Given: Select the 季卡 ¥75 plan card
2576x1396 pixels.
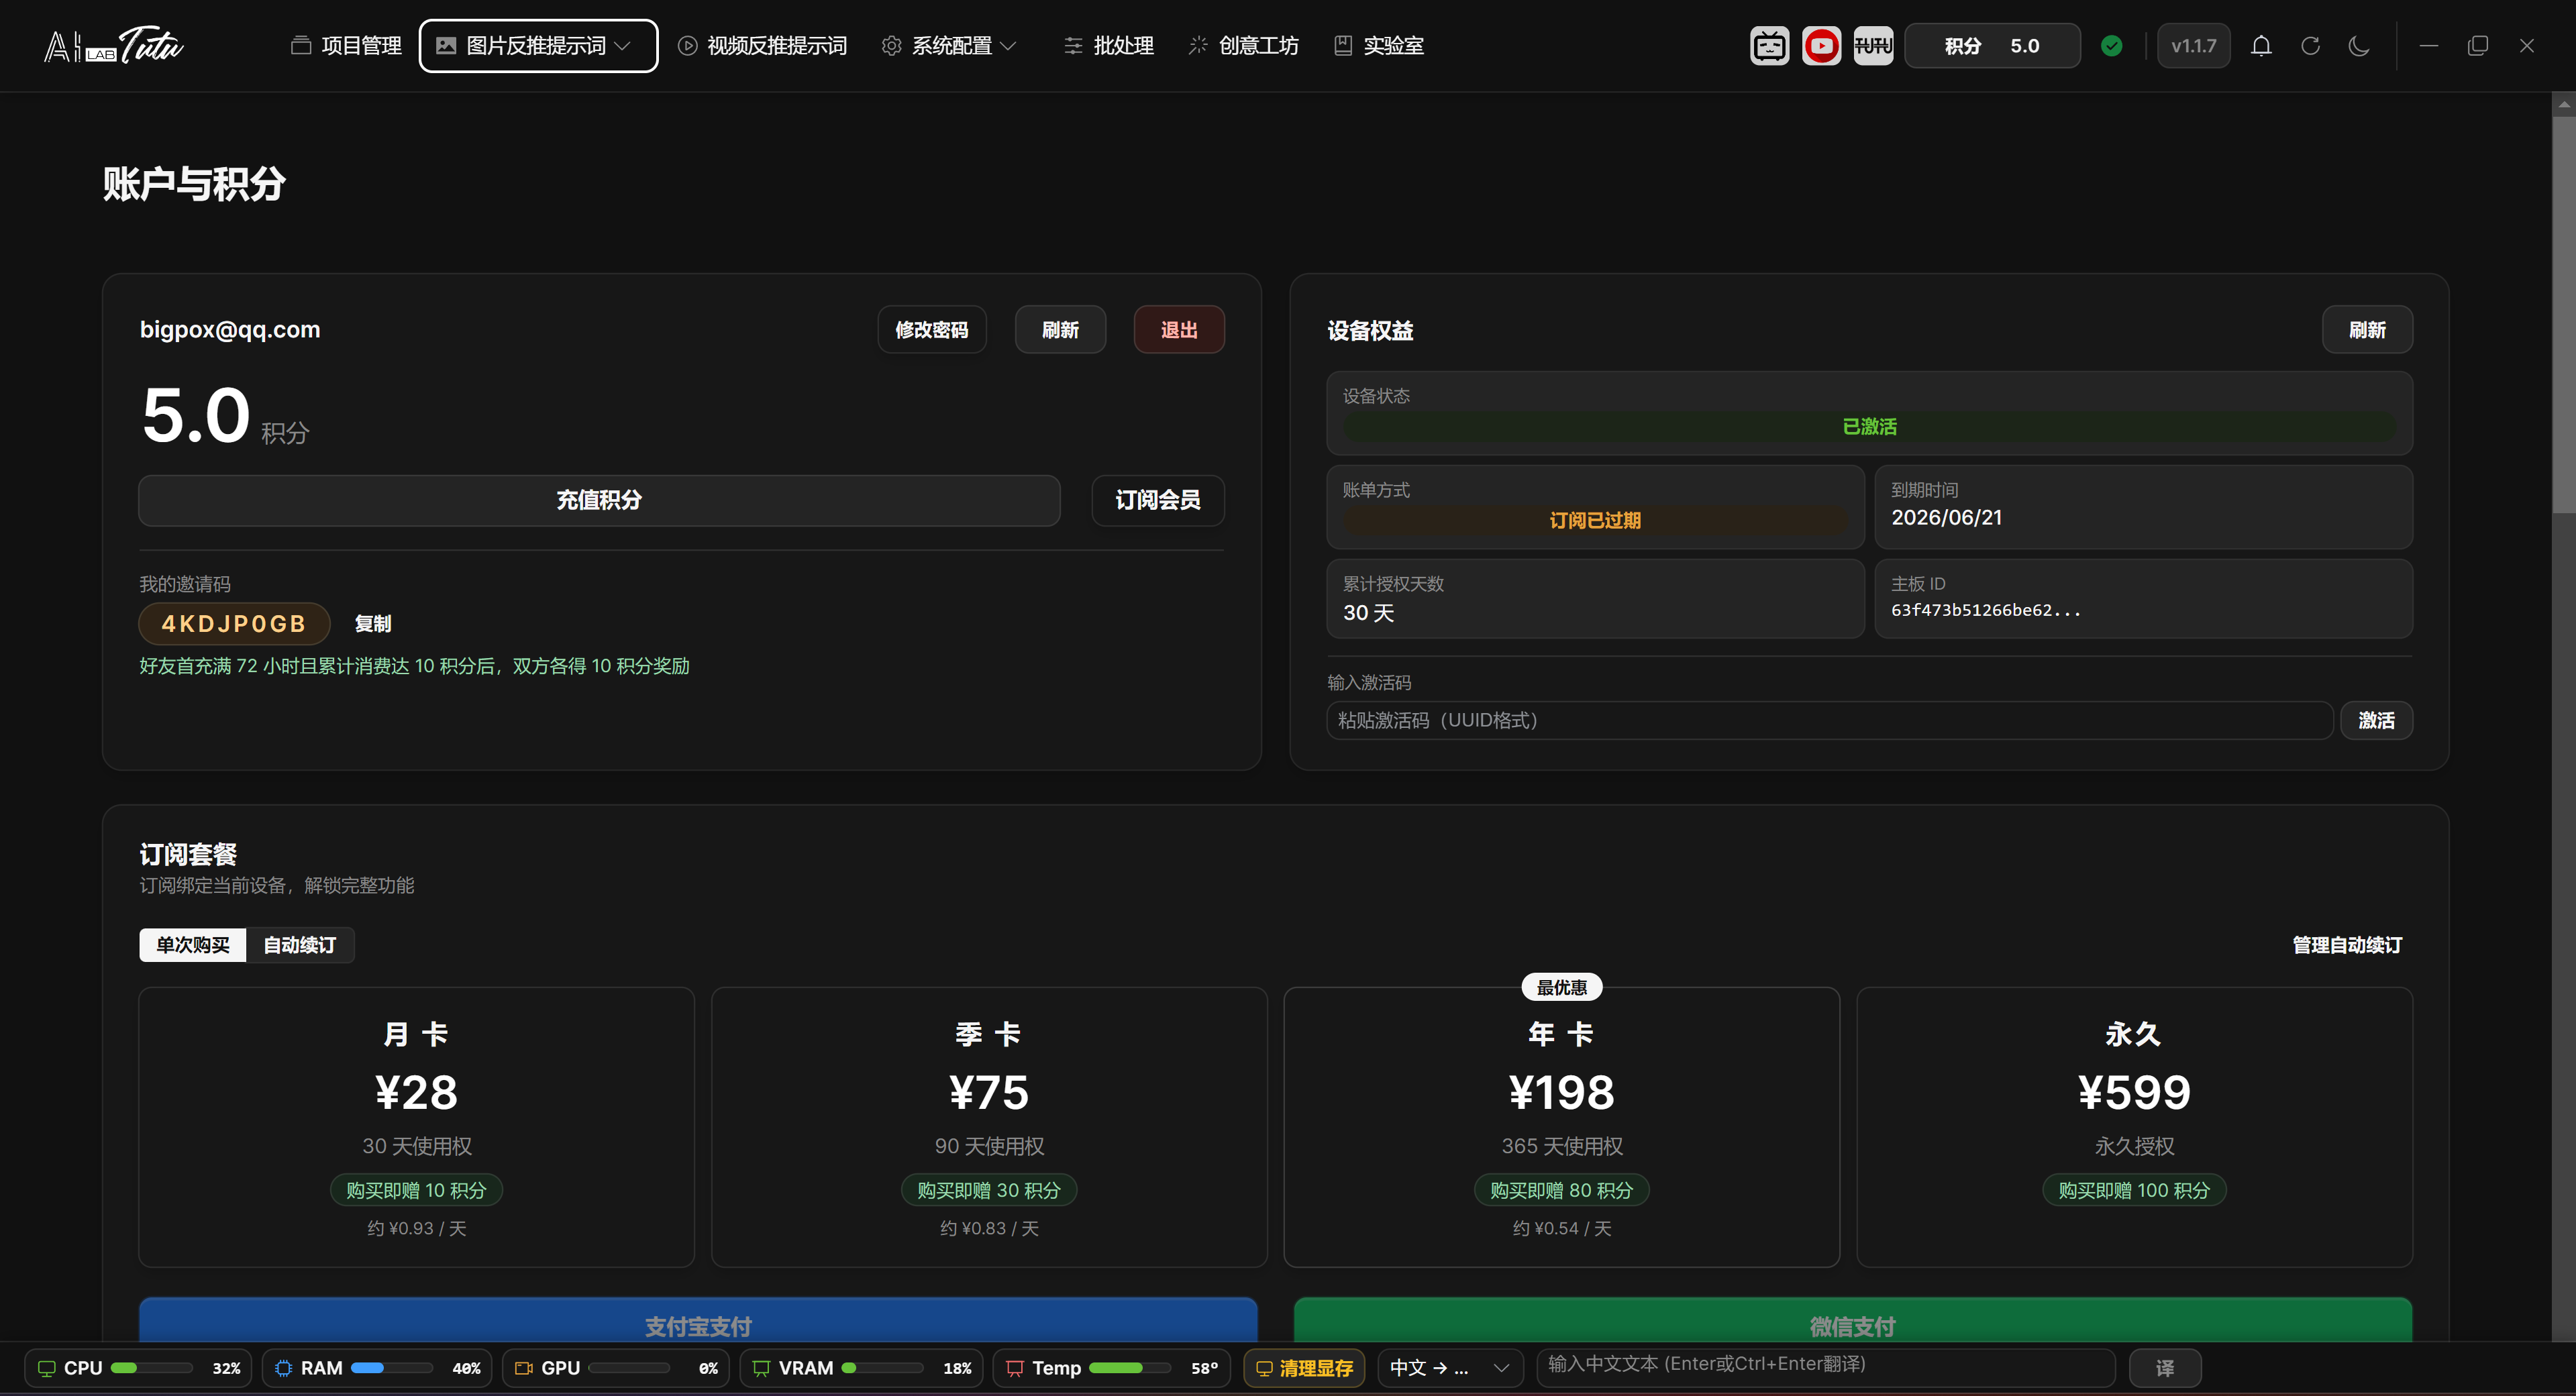Looking at the screenshot, I should [x=989, y=1127].
